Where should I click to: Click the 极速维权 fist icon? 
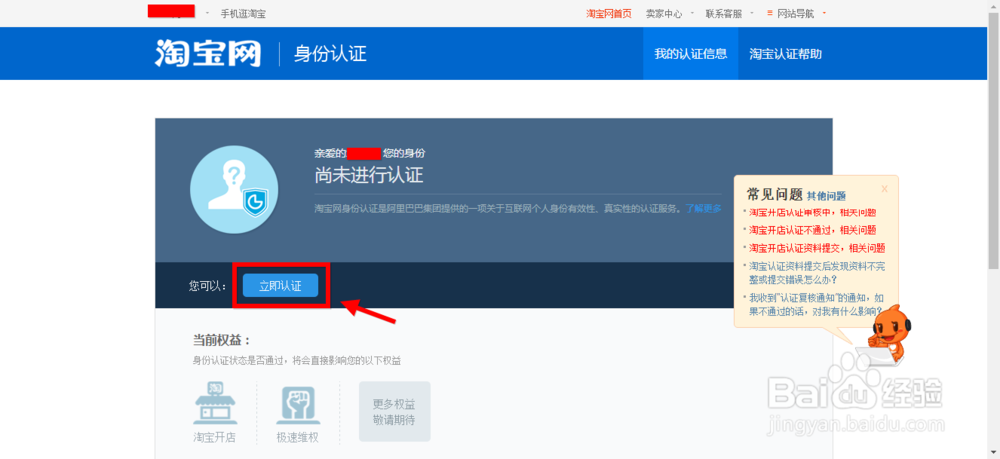click(x=298, y=404)
